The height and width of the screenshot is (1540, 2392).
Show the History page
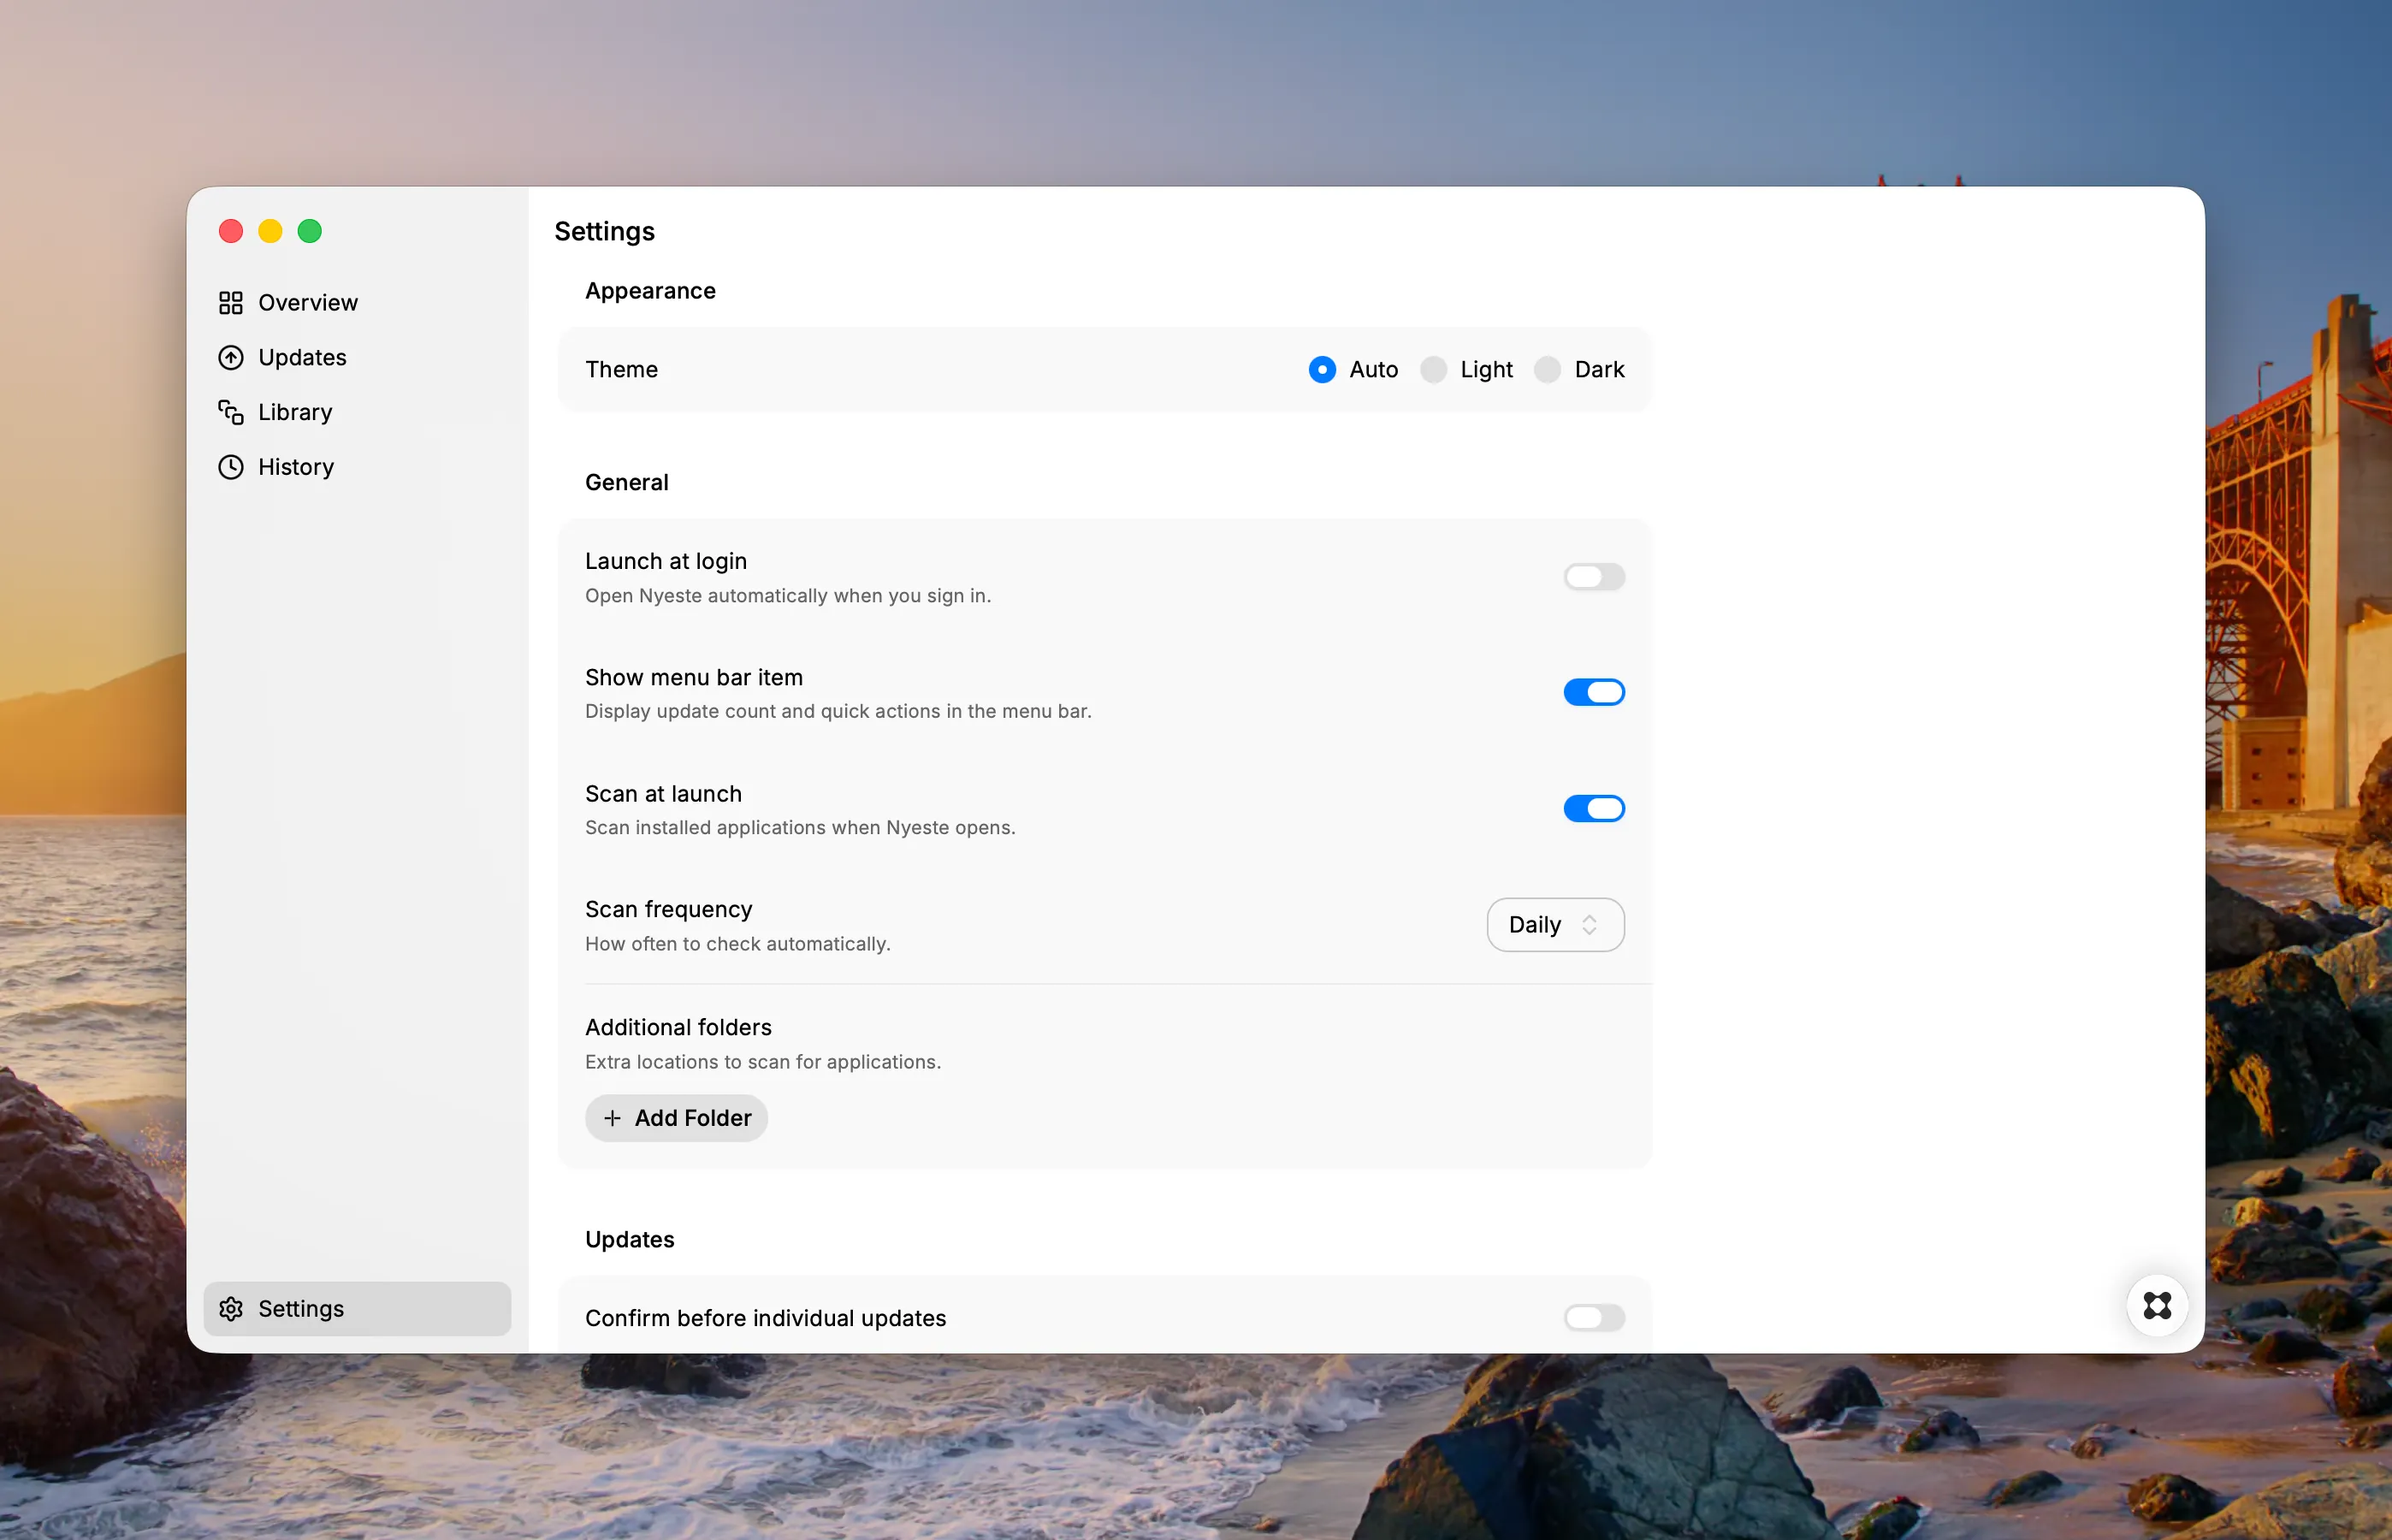pos(357,467)
